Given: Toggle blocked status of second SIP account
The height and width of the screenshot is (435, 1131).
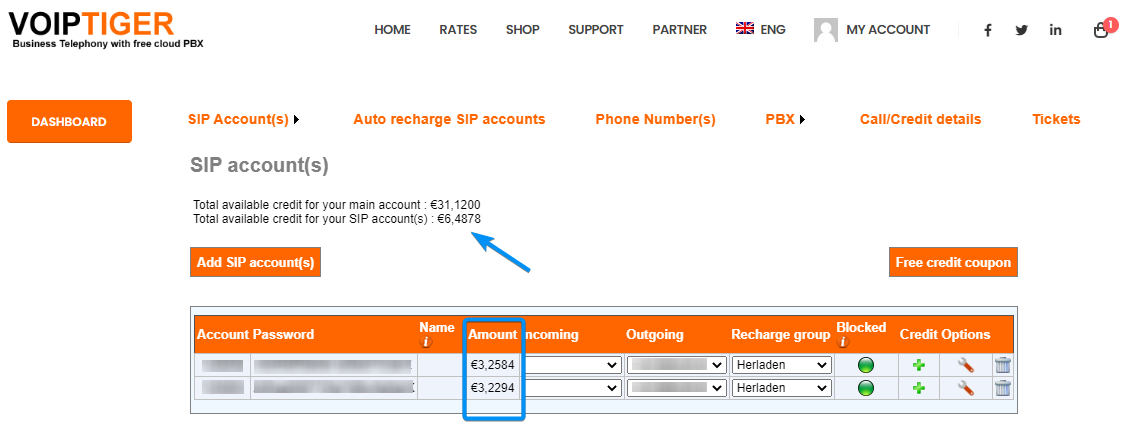Looking at the screenshot, I should (x=866, y=388).
